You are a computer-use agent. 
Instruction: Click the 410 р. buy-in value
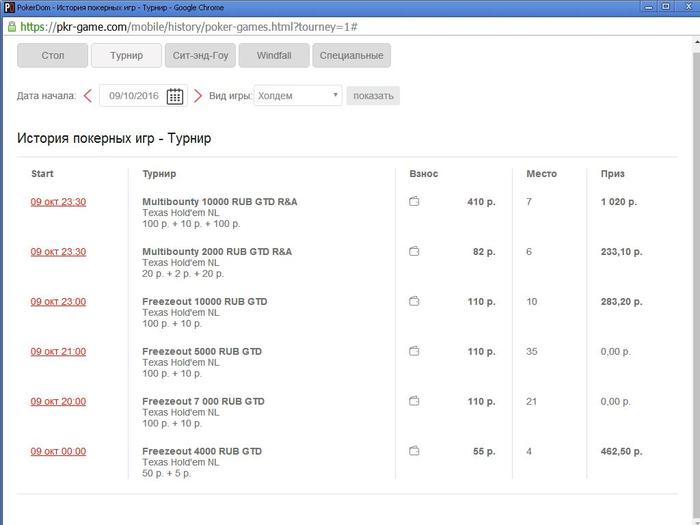[x=481, y=202]
